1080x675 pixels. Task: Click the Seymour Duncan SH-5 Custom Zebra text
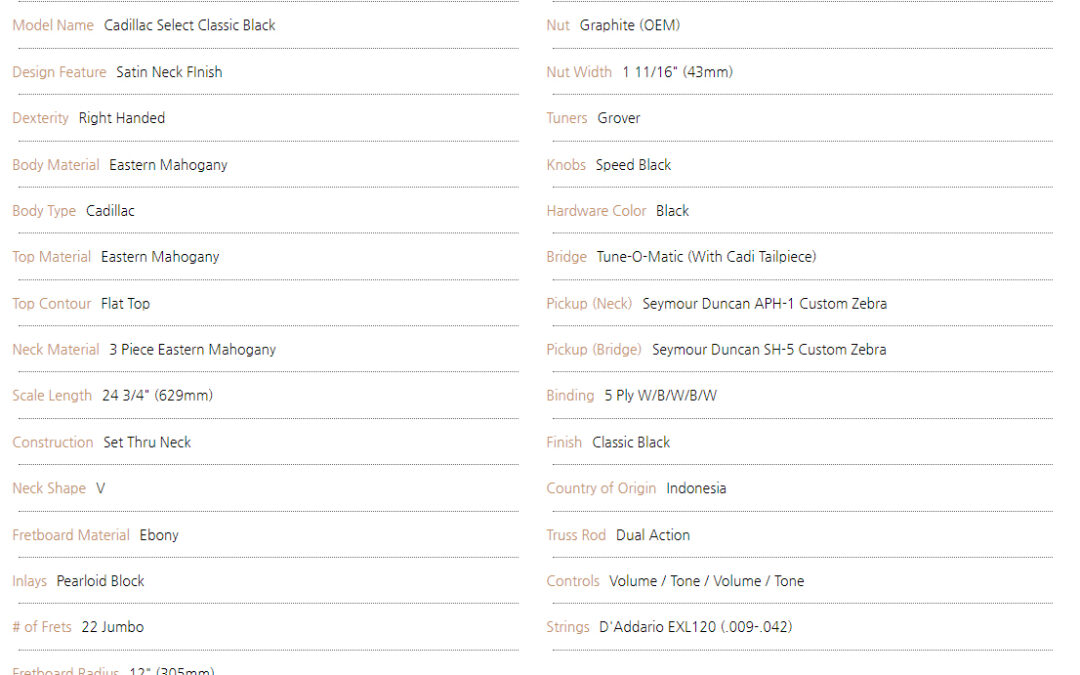click(x=769, y=350)
